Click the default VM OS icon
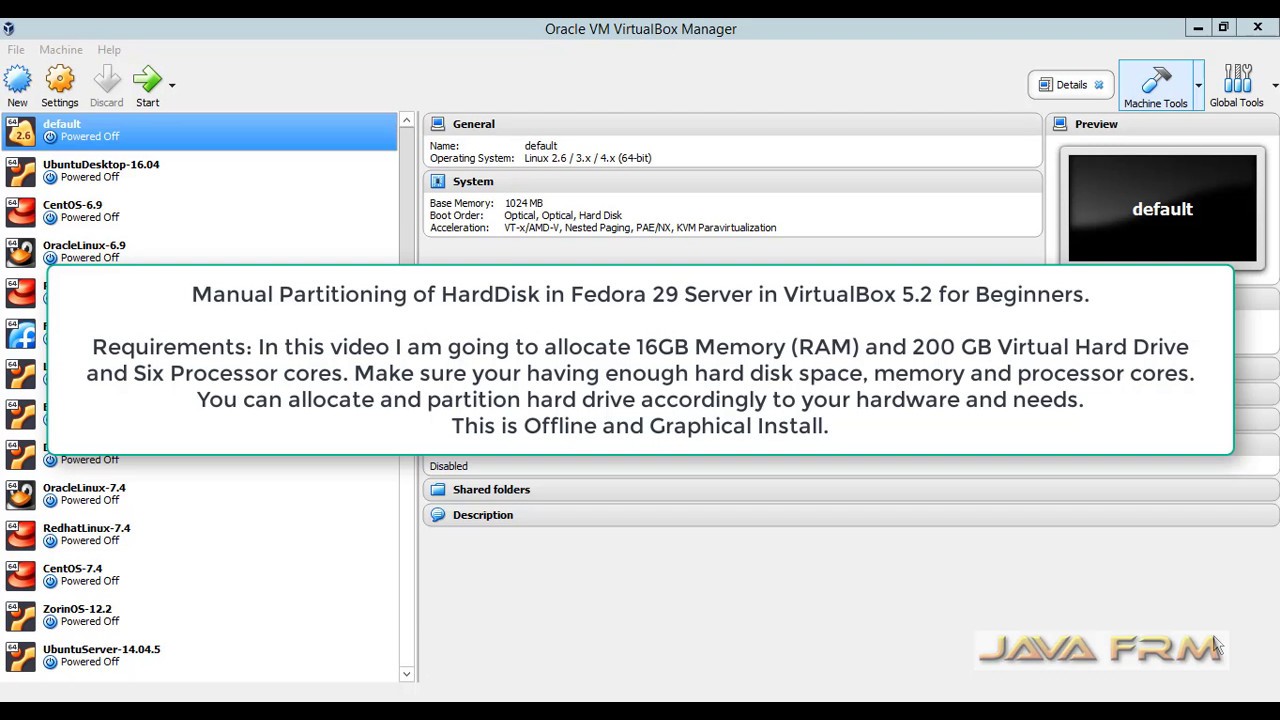1280x720 pixels. [x=20, y=131]
